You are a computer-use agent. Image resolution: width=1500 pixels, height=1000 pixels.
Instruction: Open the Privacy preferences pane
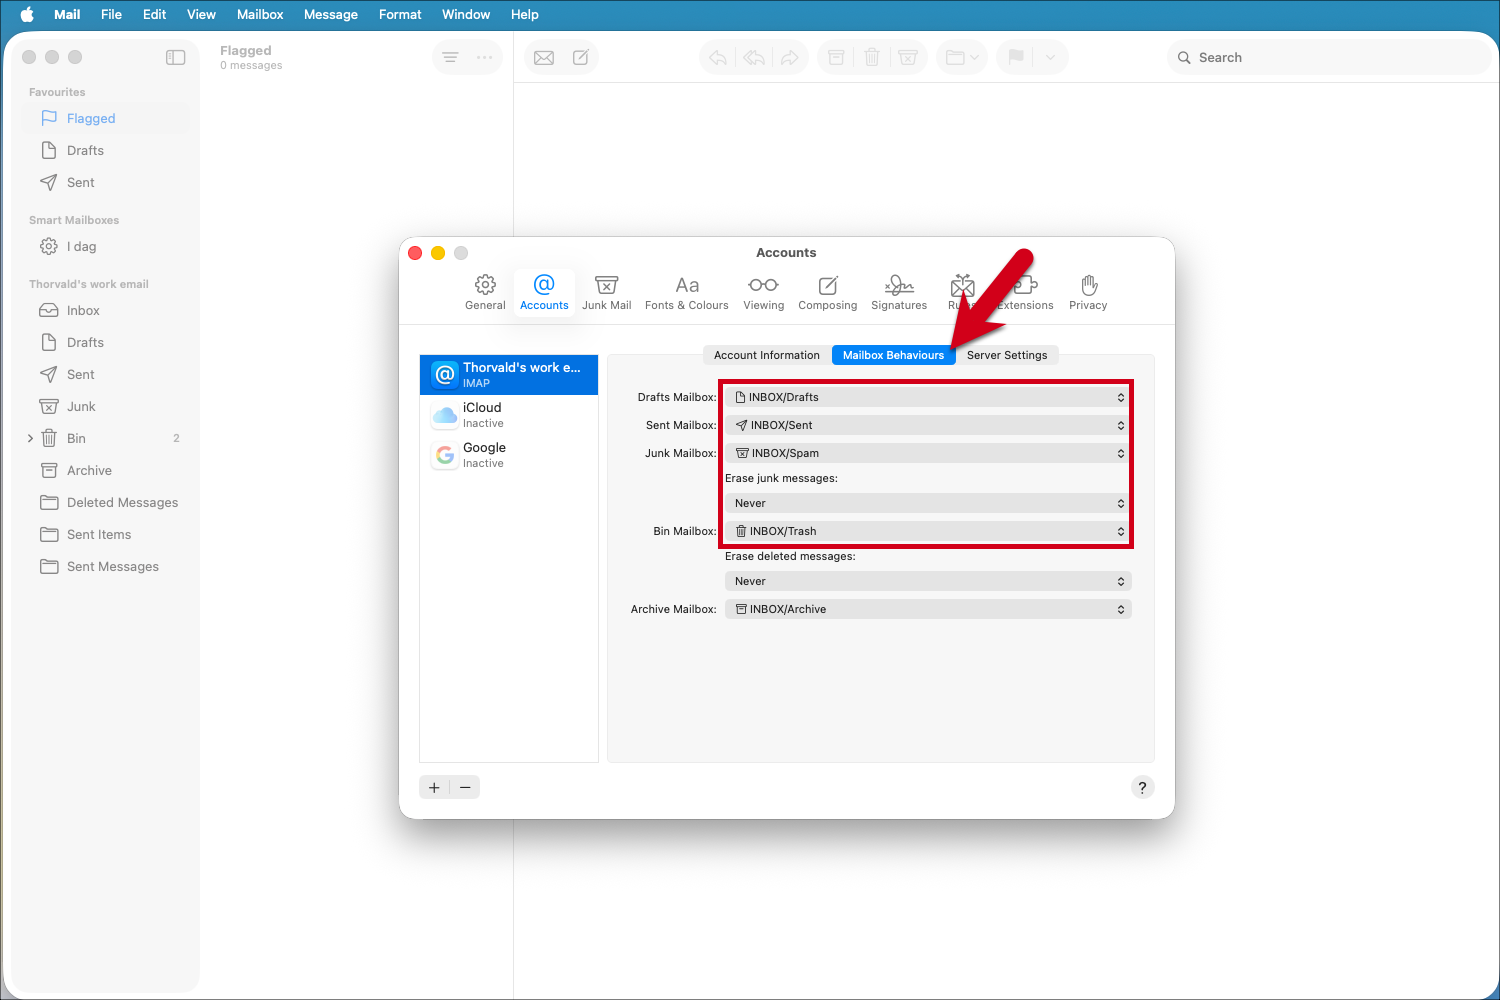point(1087,292)
